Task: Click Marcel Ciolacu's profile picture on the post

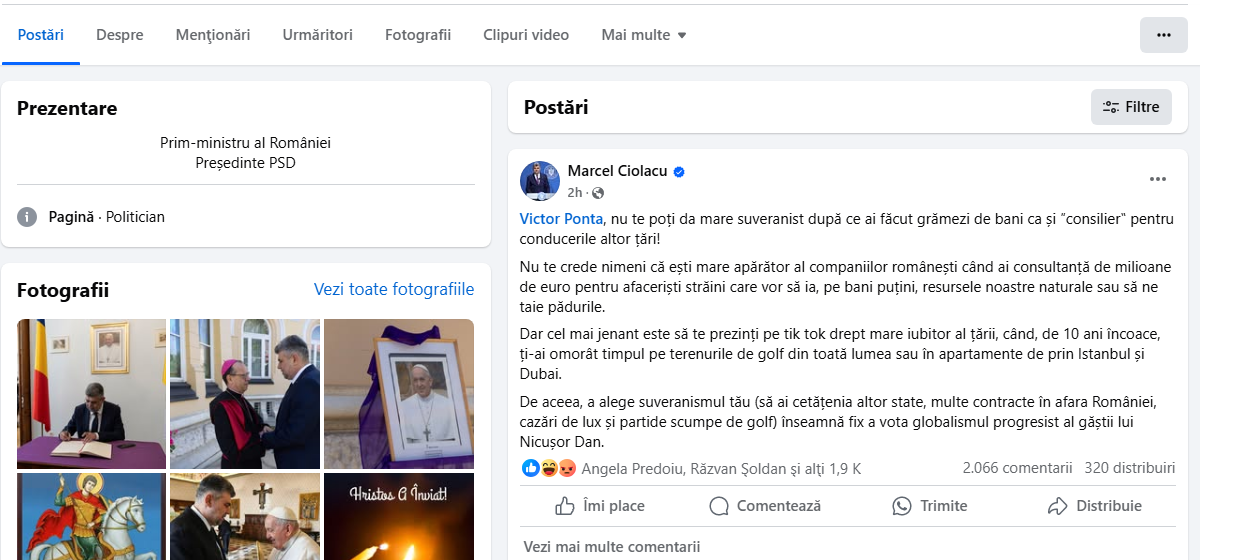Action: pos(540,181)
